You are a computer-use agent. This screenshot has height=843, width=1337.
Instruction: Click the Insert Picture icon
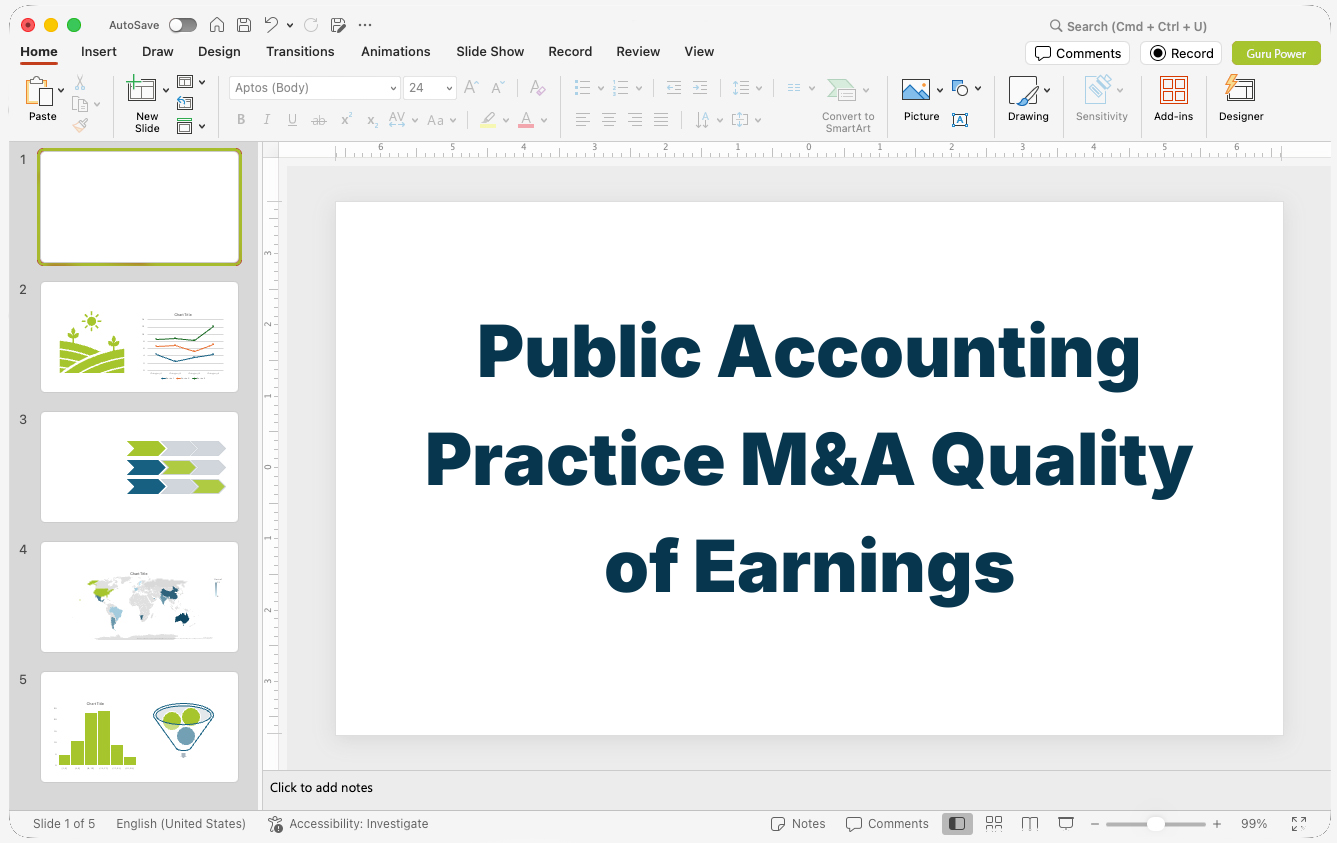[x=916, y=90]
